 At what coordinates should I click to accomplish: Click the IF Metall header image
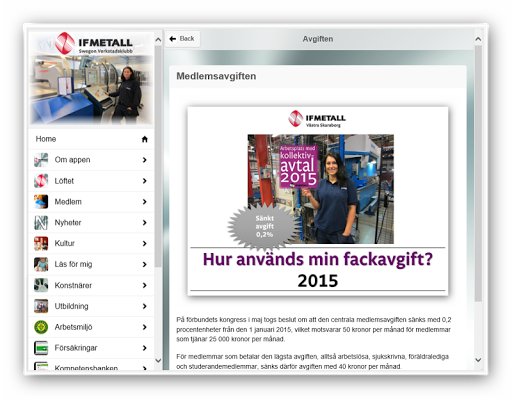pos(91,78)
